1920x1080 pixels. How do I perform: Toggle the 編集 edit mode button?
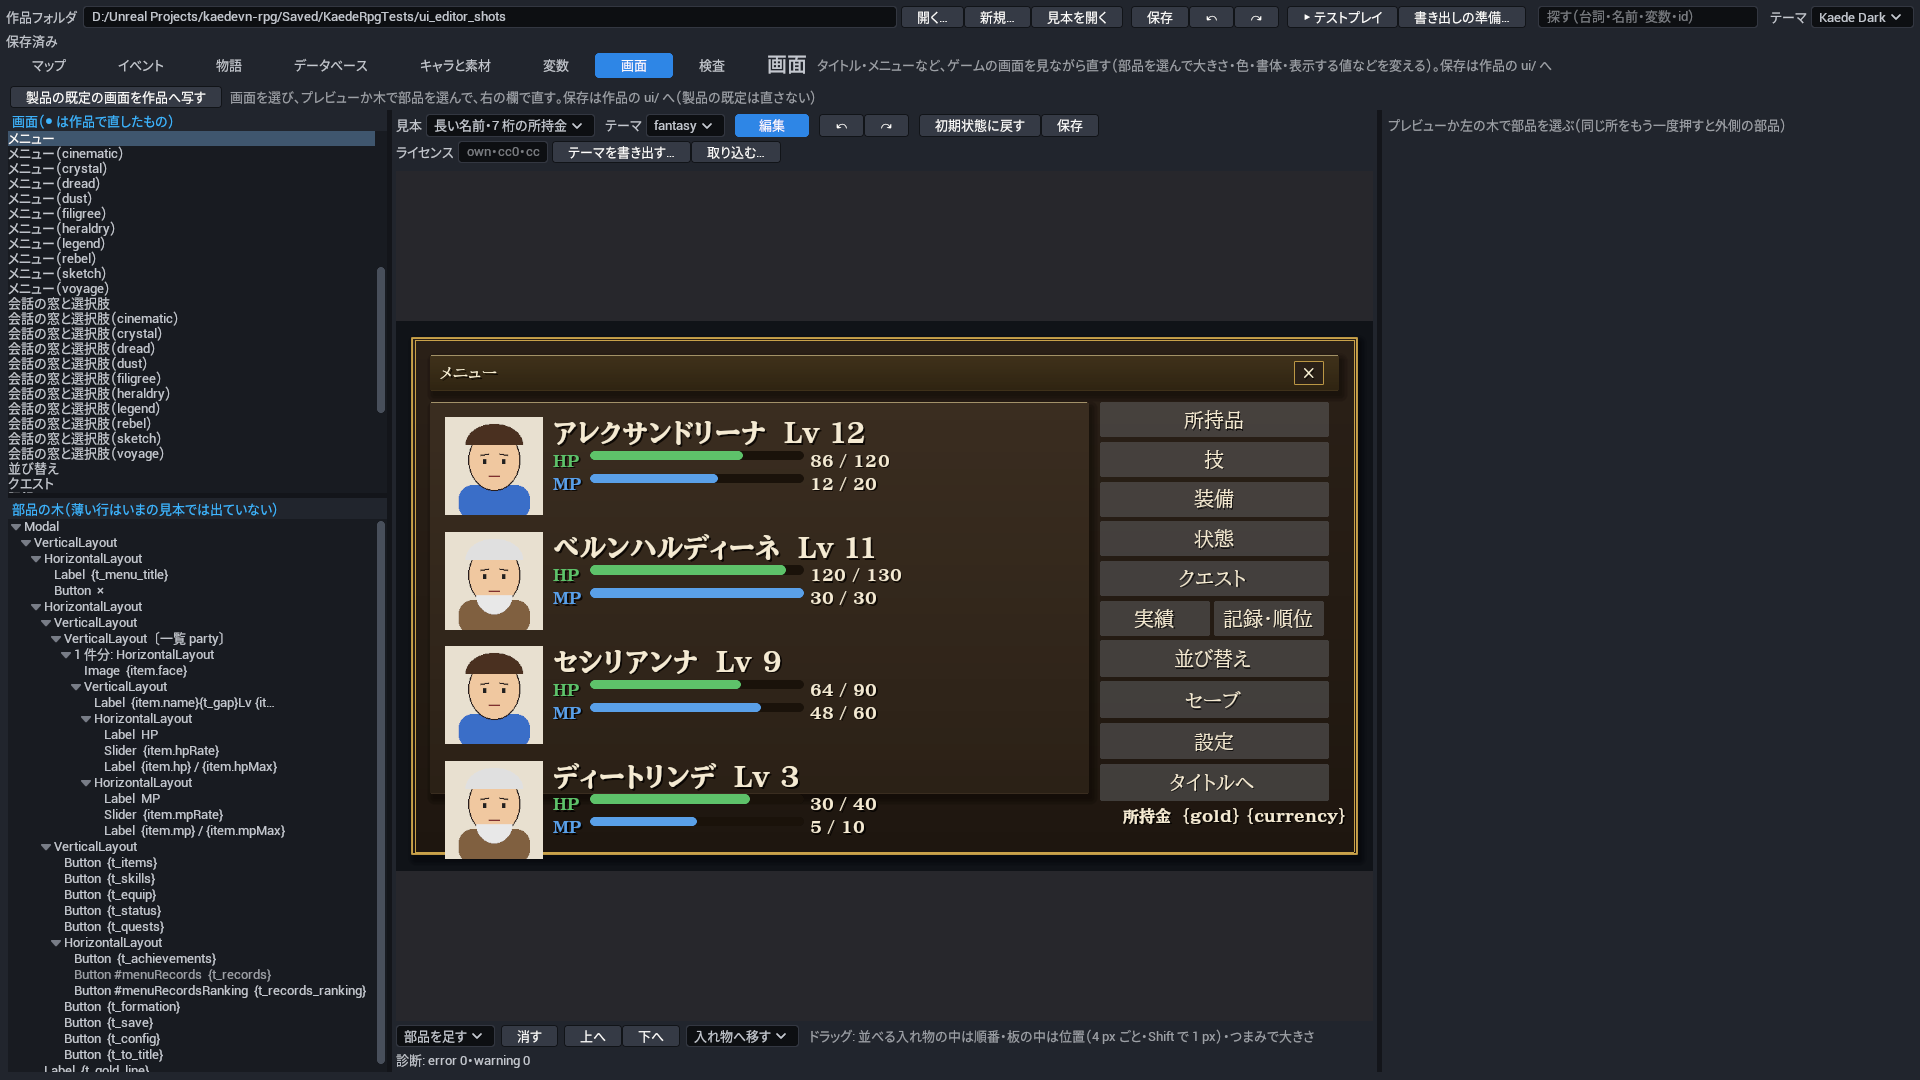[x=771, y=126]
